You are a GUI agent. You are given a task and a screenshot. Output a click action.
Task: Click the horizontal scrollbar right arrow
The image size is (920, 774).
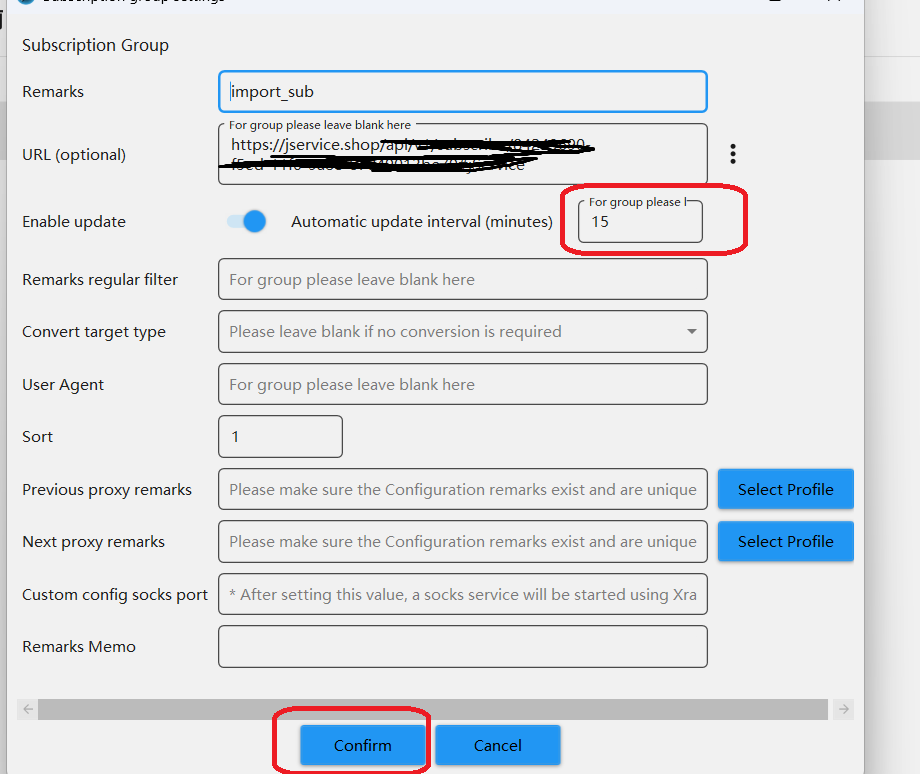[844, 709]
